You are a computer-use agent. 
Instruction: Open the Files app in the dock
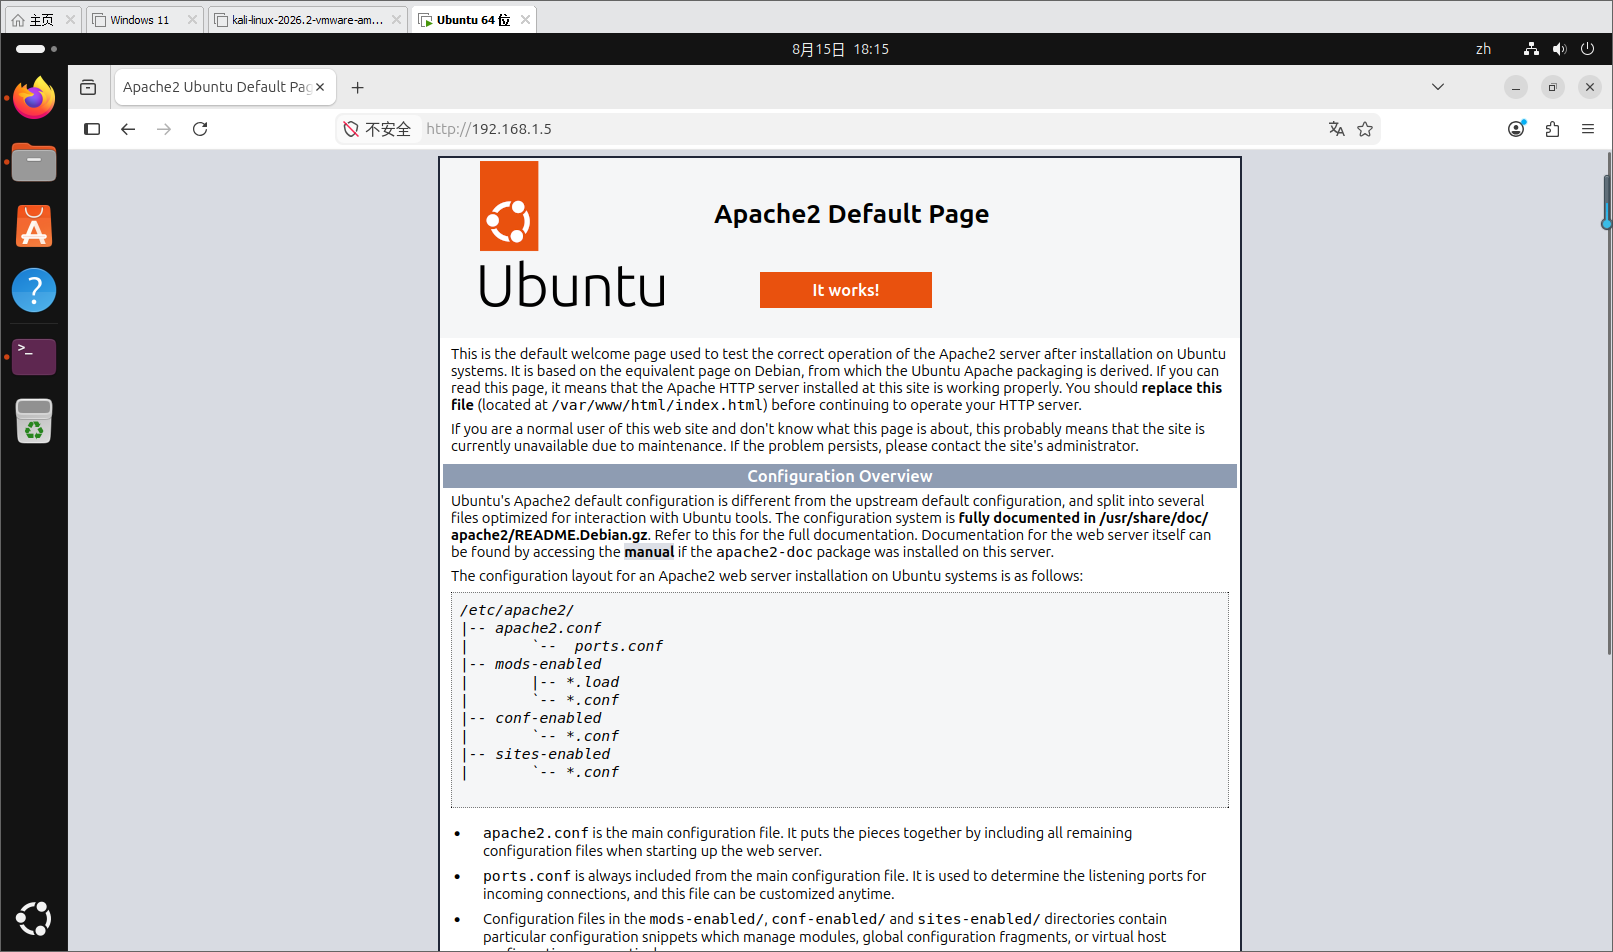[x=34, y=162]
